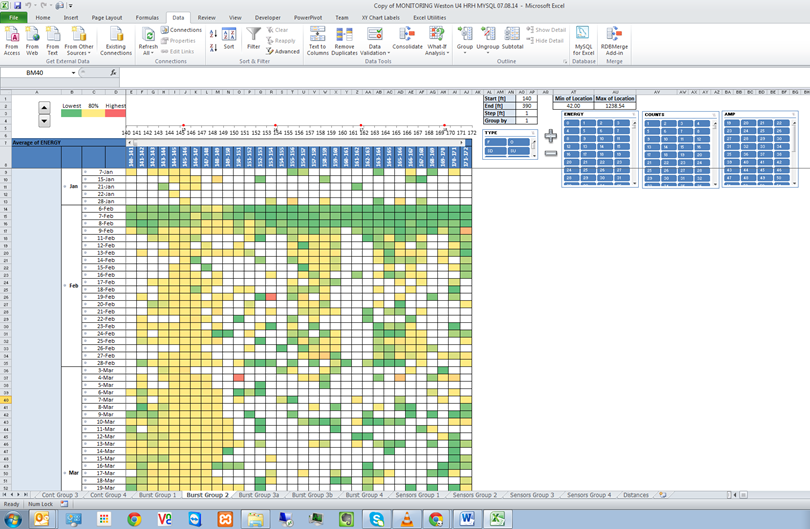Clear filter on AMP slicer

(793, 114)
